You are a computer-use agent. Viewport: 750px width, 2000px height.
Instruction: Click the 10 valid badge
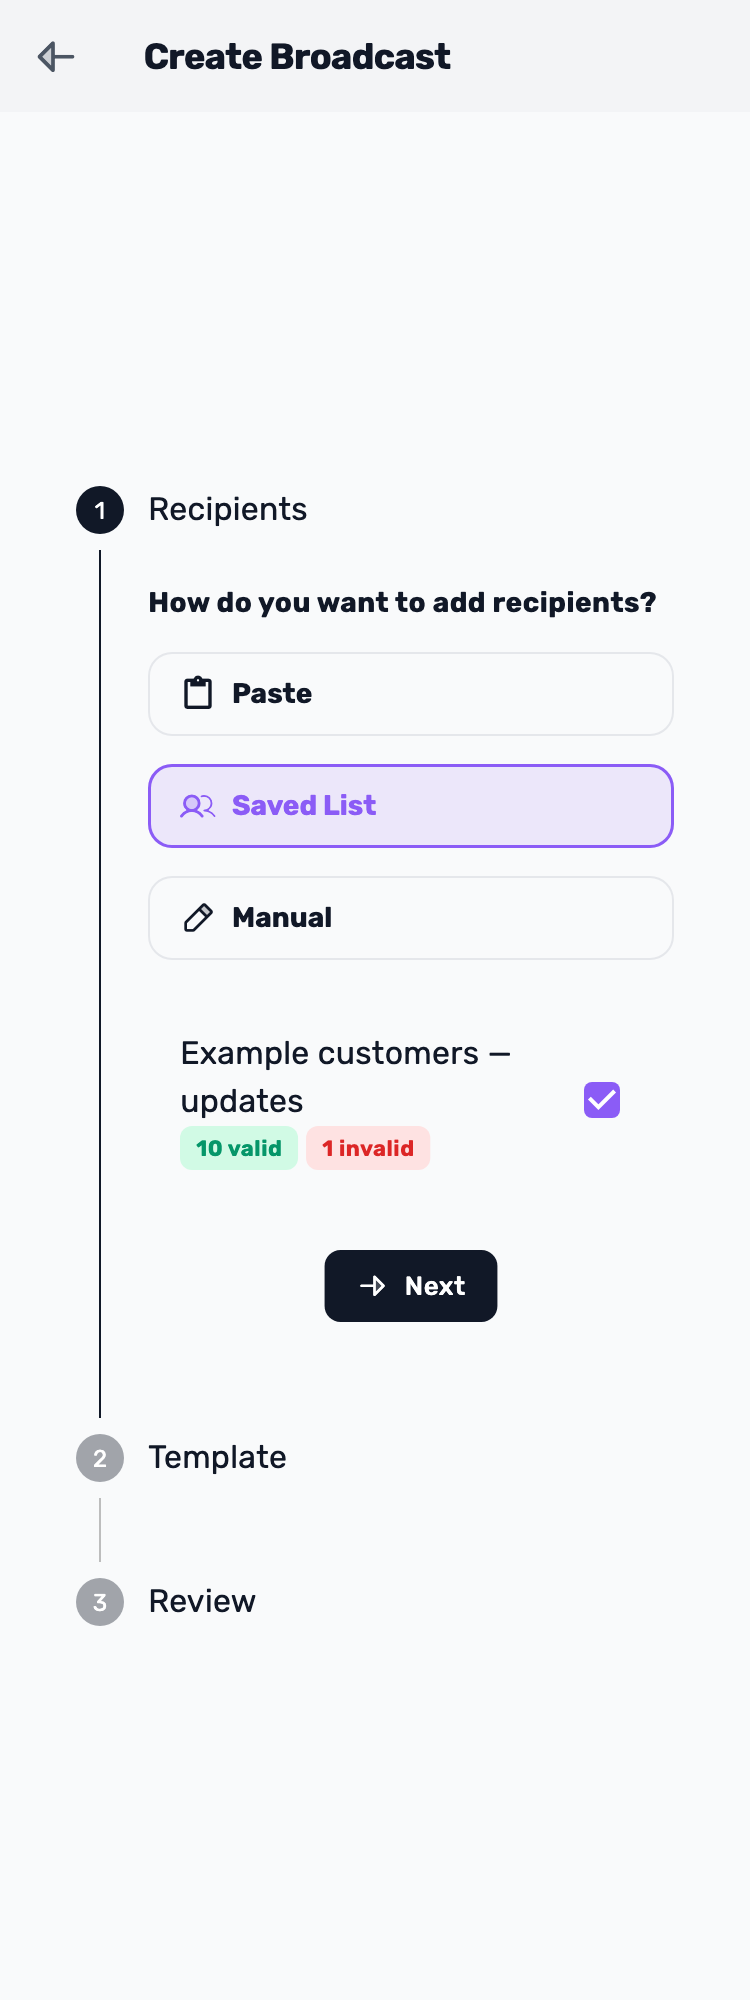(239, 1148)
